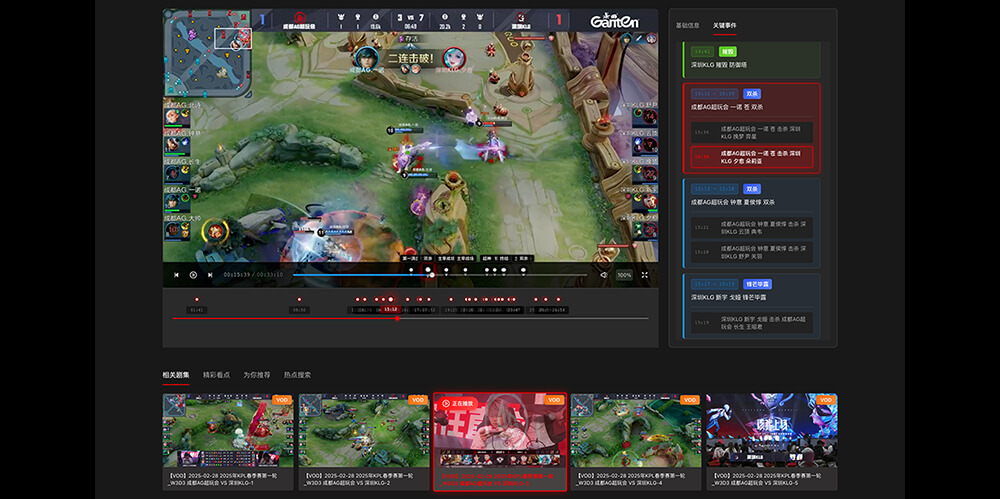Select the 关键事件 tab
Viewport: 1000px width, 499px height.
(x=725, y=23)
